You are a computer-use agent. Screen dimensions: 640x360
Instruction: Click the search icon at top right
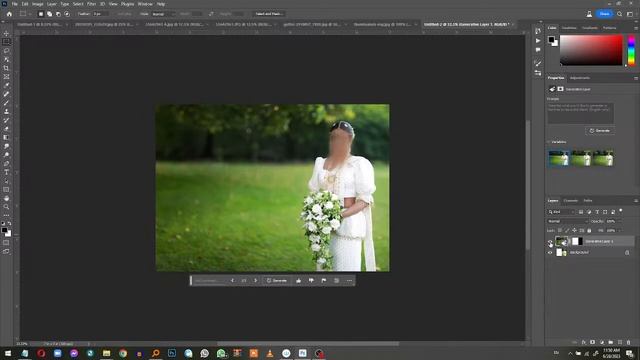coord(620,14)
